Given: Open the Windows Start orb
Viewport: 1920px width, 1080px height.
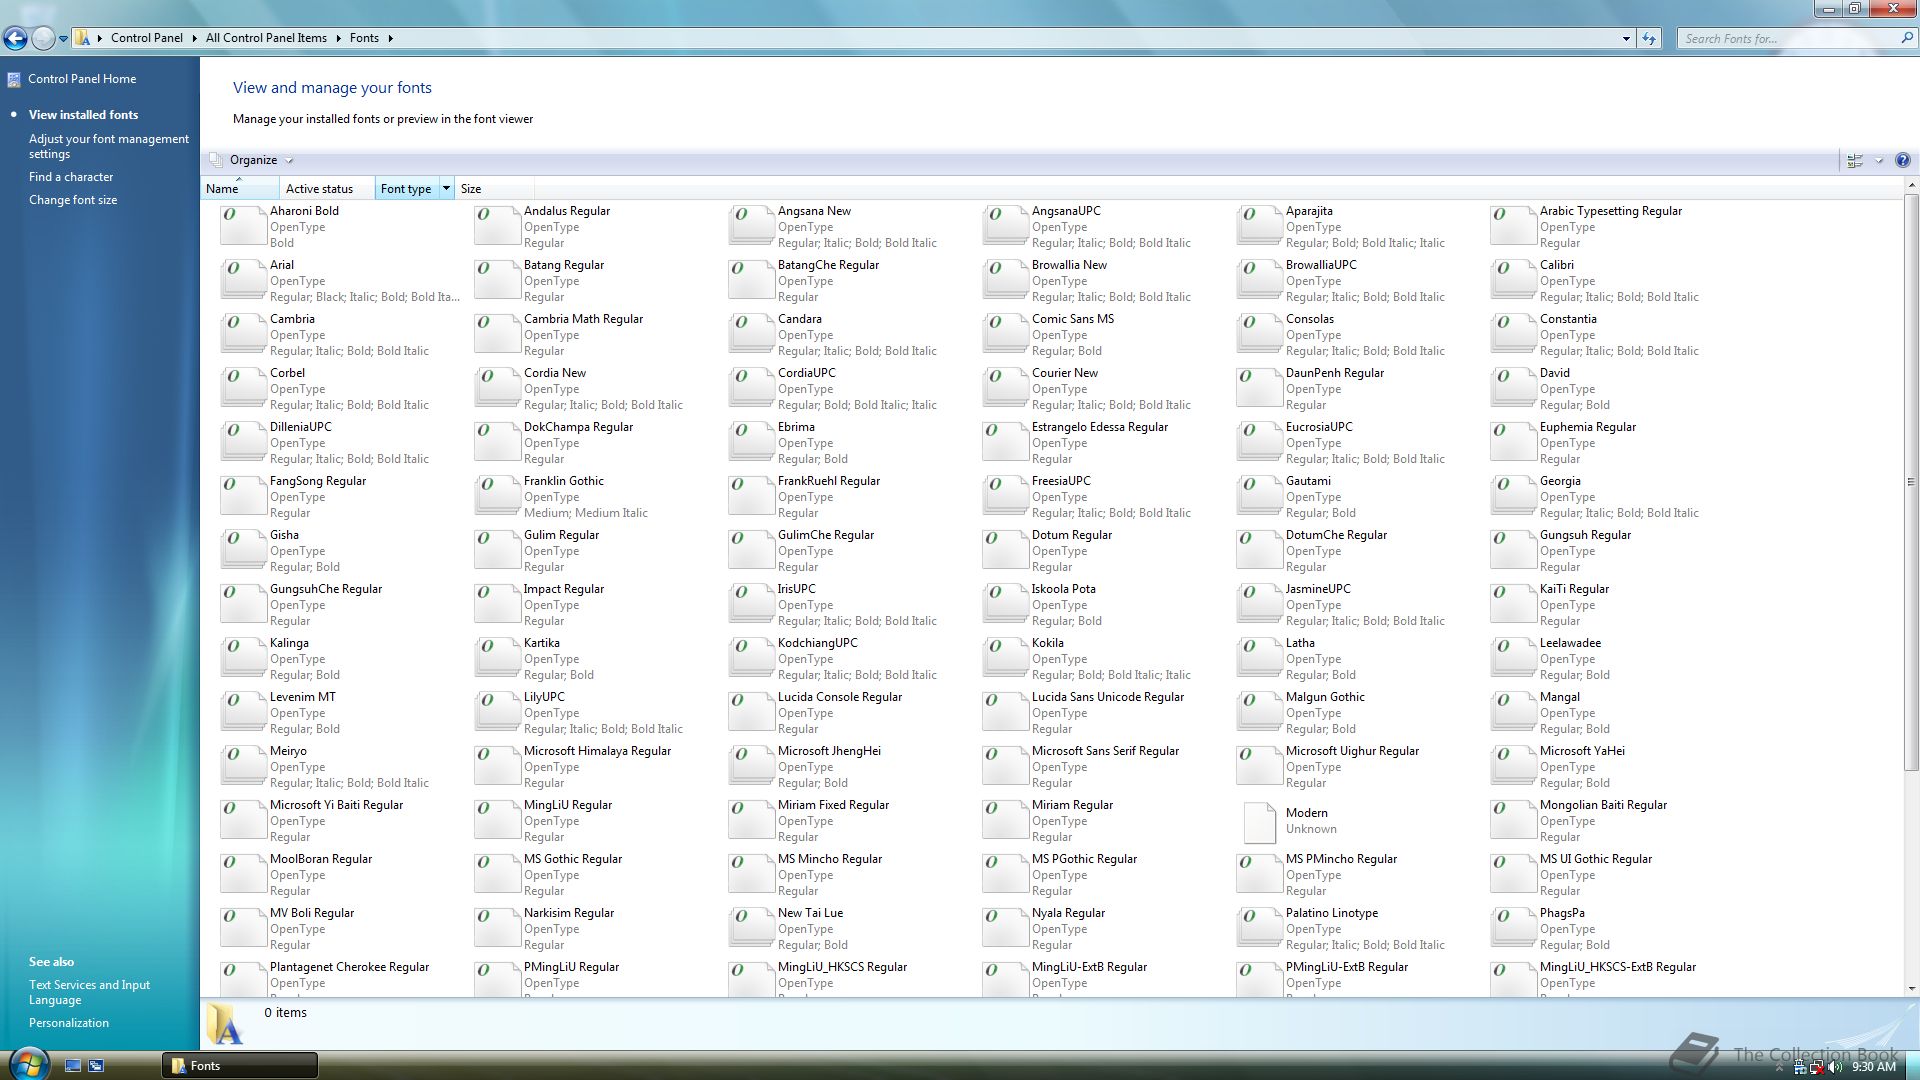Looking at the screenshot, I should pos(28,1063).
